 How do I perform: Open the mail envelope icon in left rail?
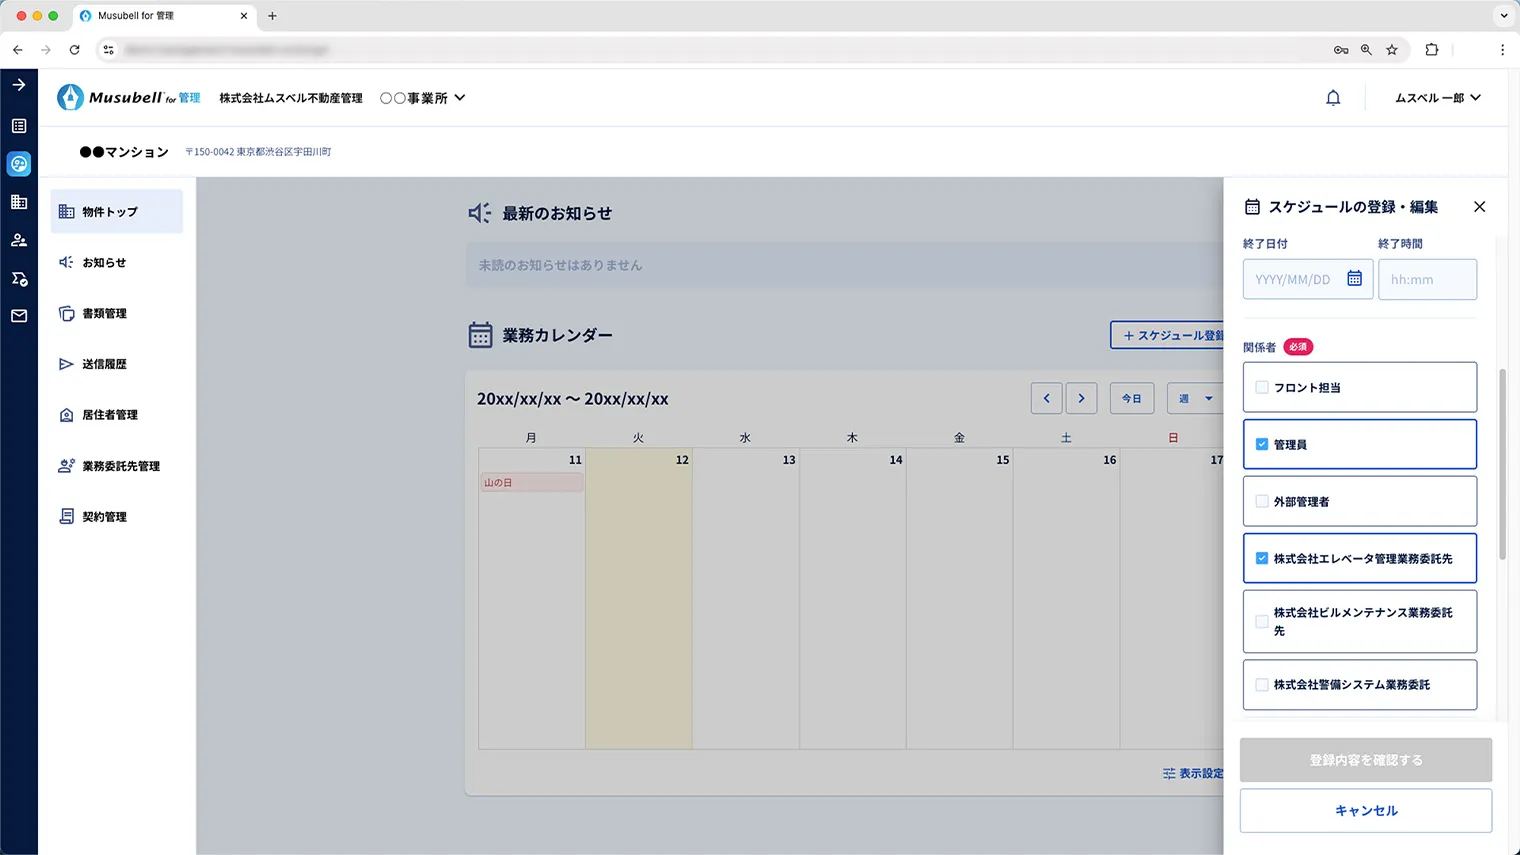(x=18, y=316)
